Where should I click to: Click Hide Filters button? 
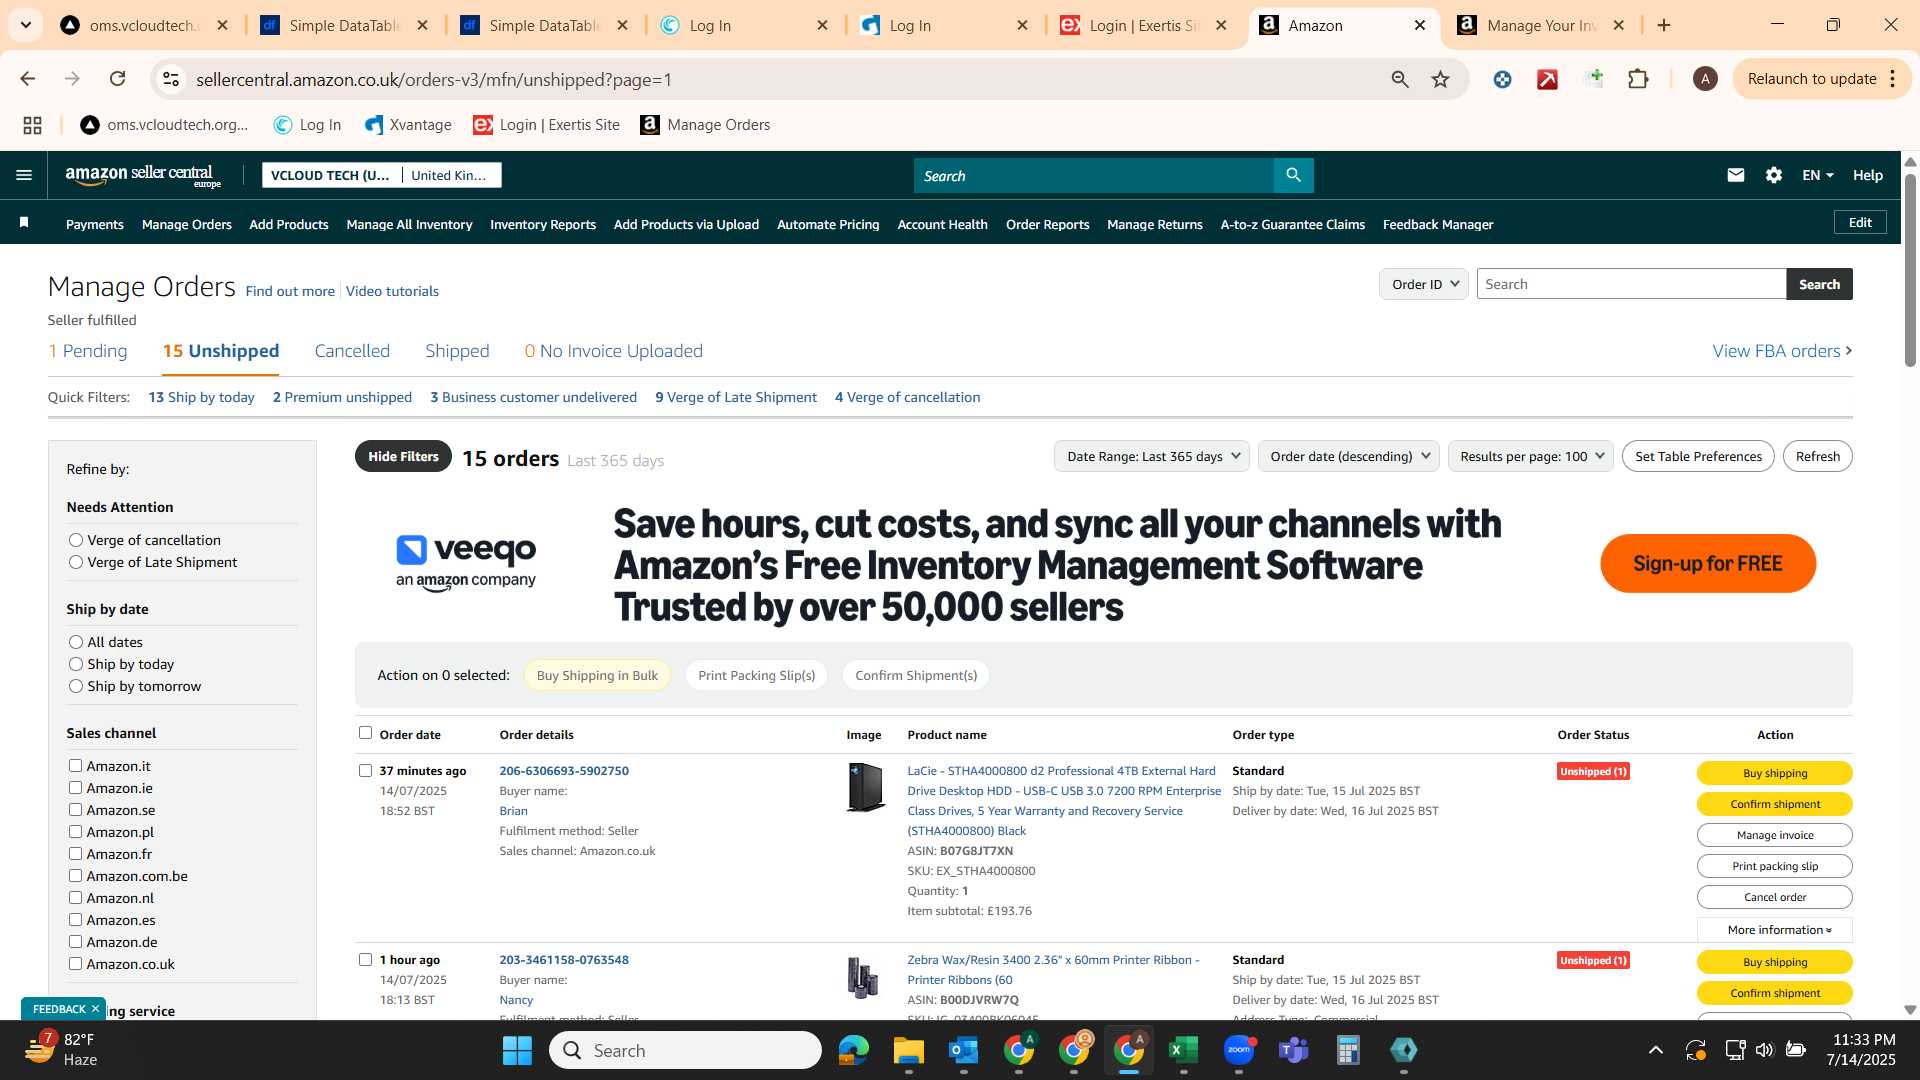point(403,456)
